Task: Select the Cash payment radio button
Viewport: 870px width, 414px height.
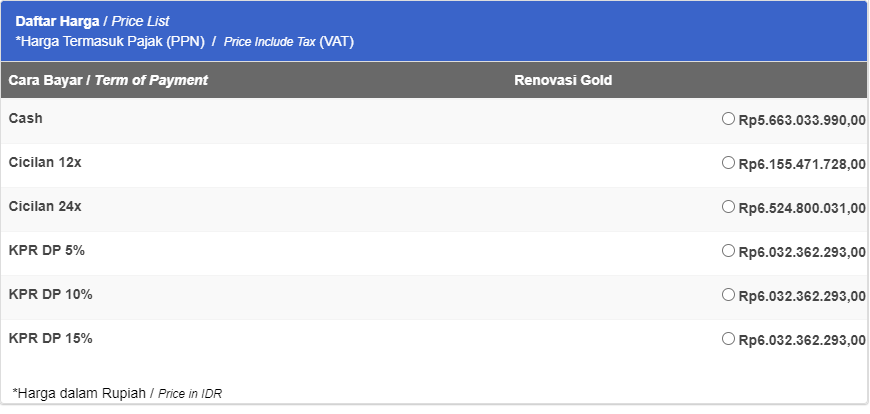Action: [x=728, y=119]
